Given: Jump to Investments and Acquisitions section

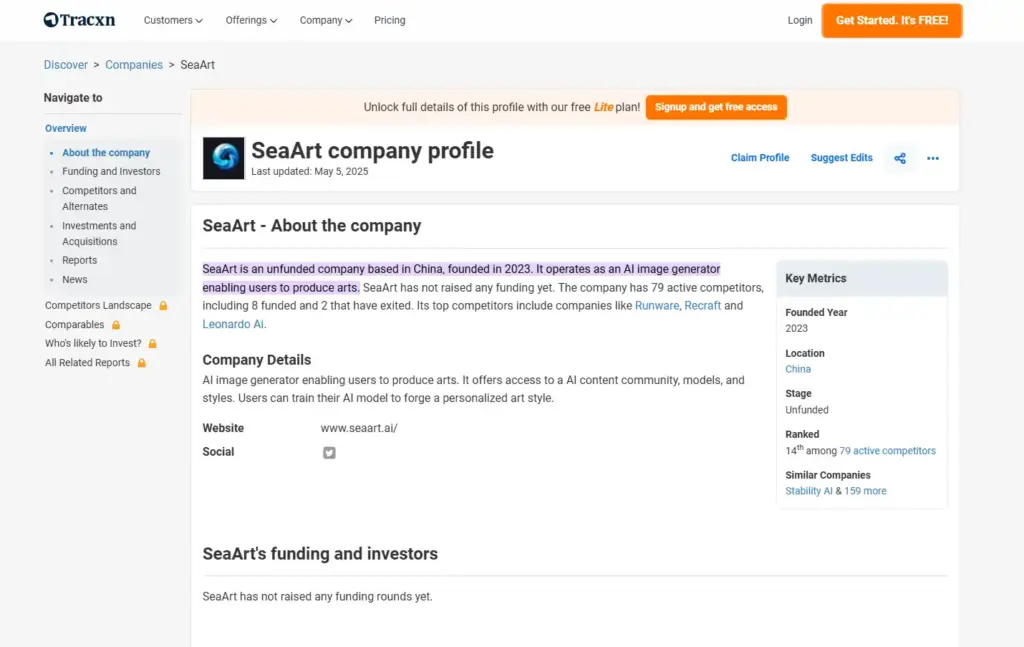Looking at the screenshot, I should pos(99,234).
